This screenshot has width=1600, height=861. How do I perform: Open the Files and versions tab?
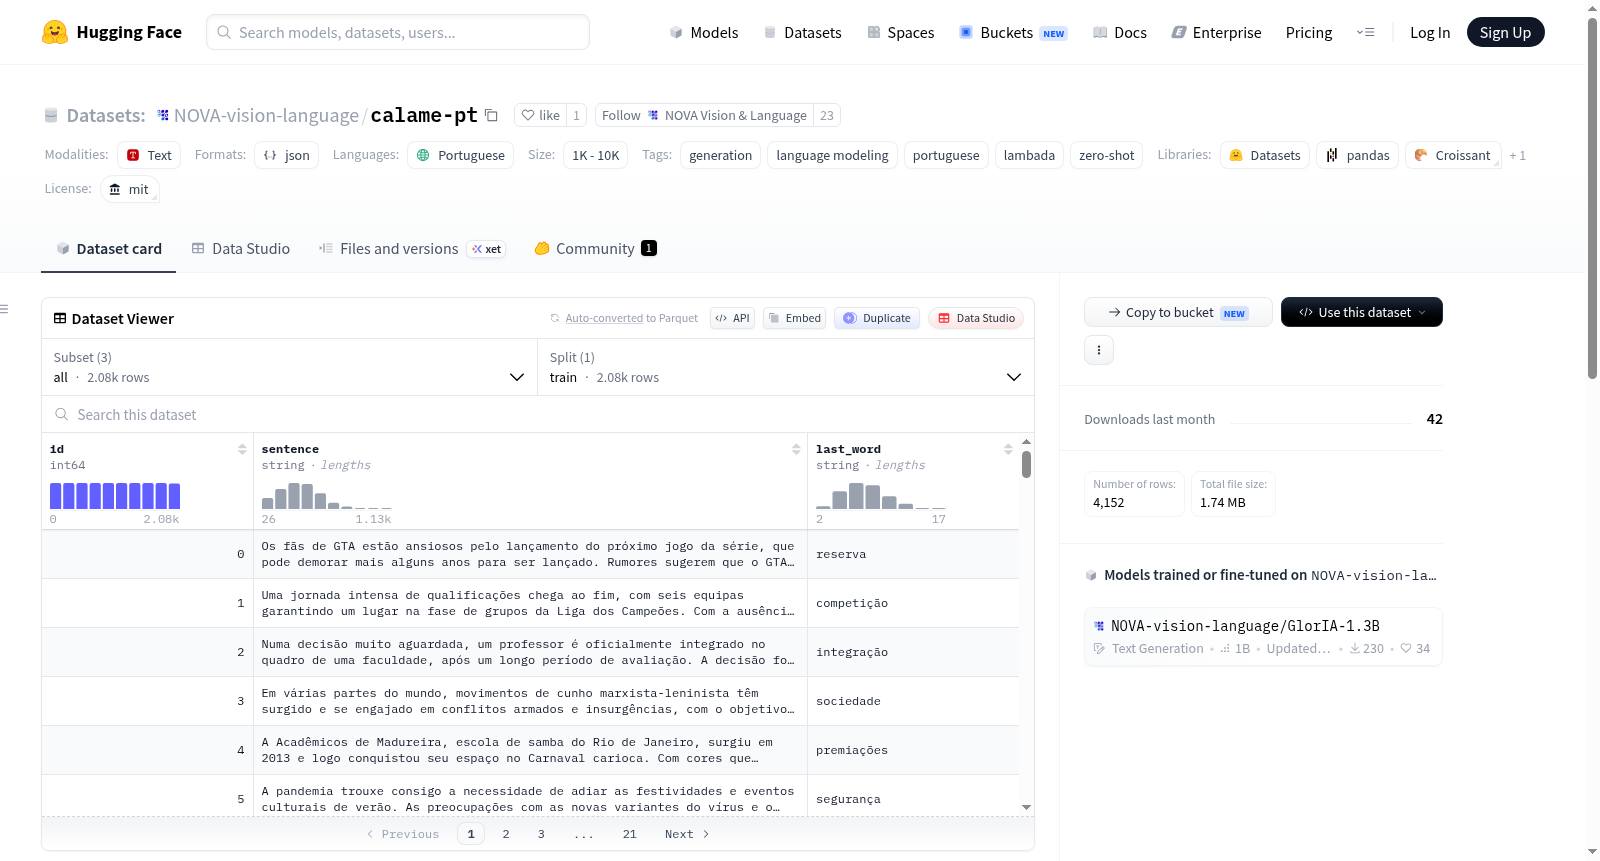[x=411, y=248]
